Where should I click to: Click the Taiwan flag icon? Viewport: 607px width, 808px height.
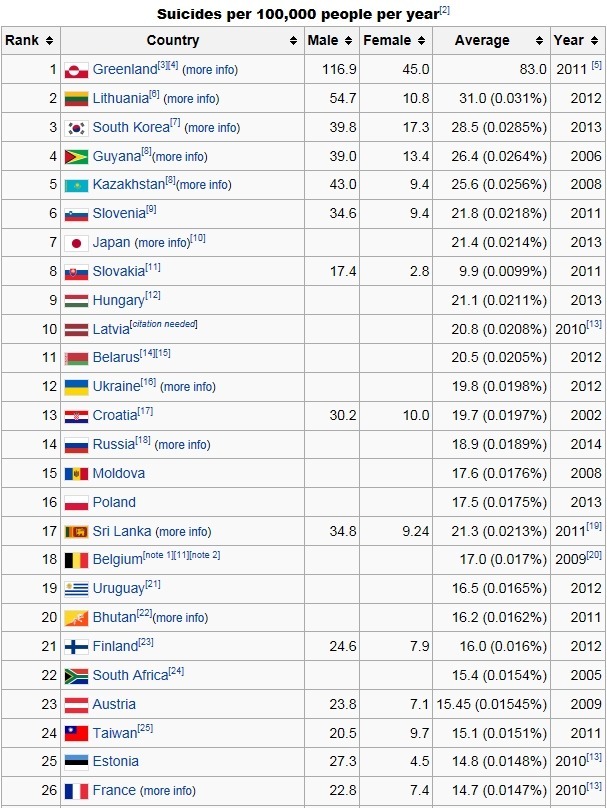(x=77, y=733)
